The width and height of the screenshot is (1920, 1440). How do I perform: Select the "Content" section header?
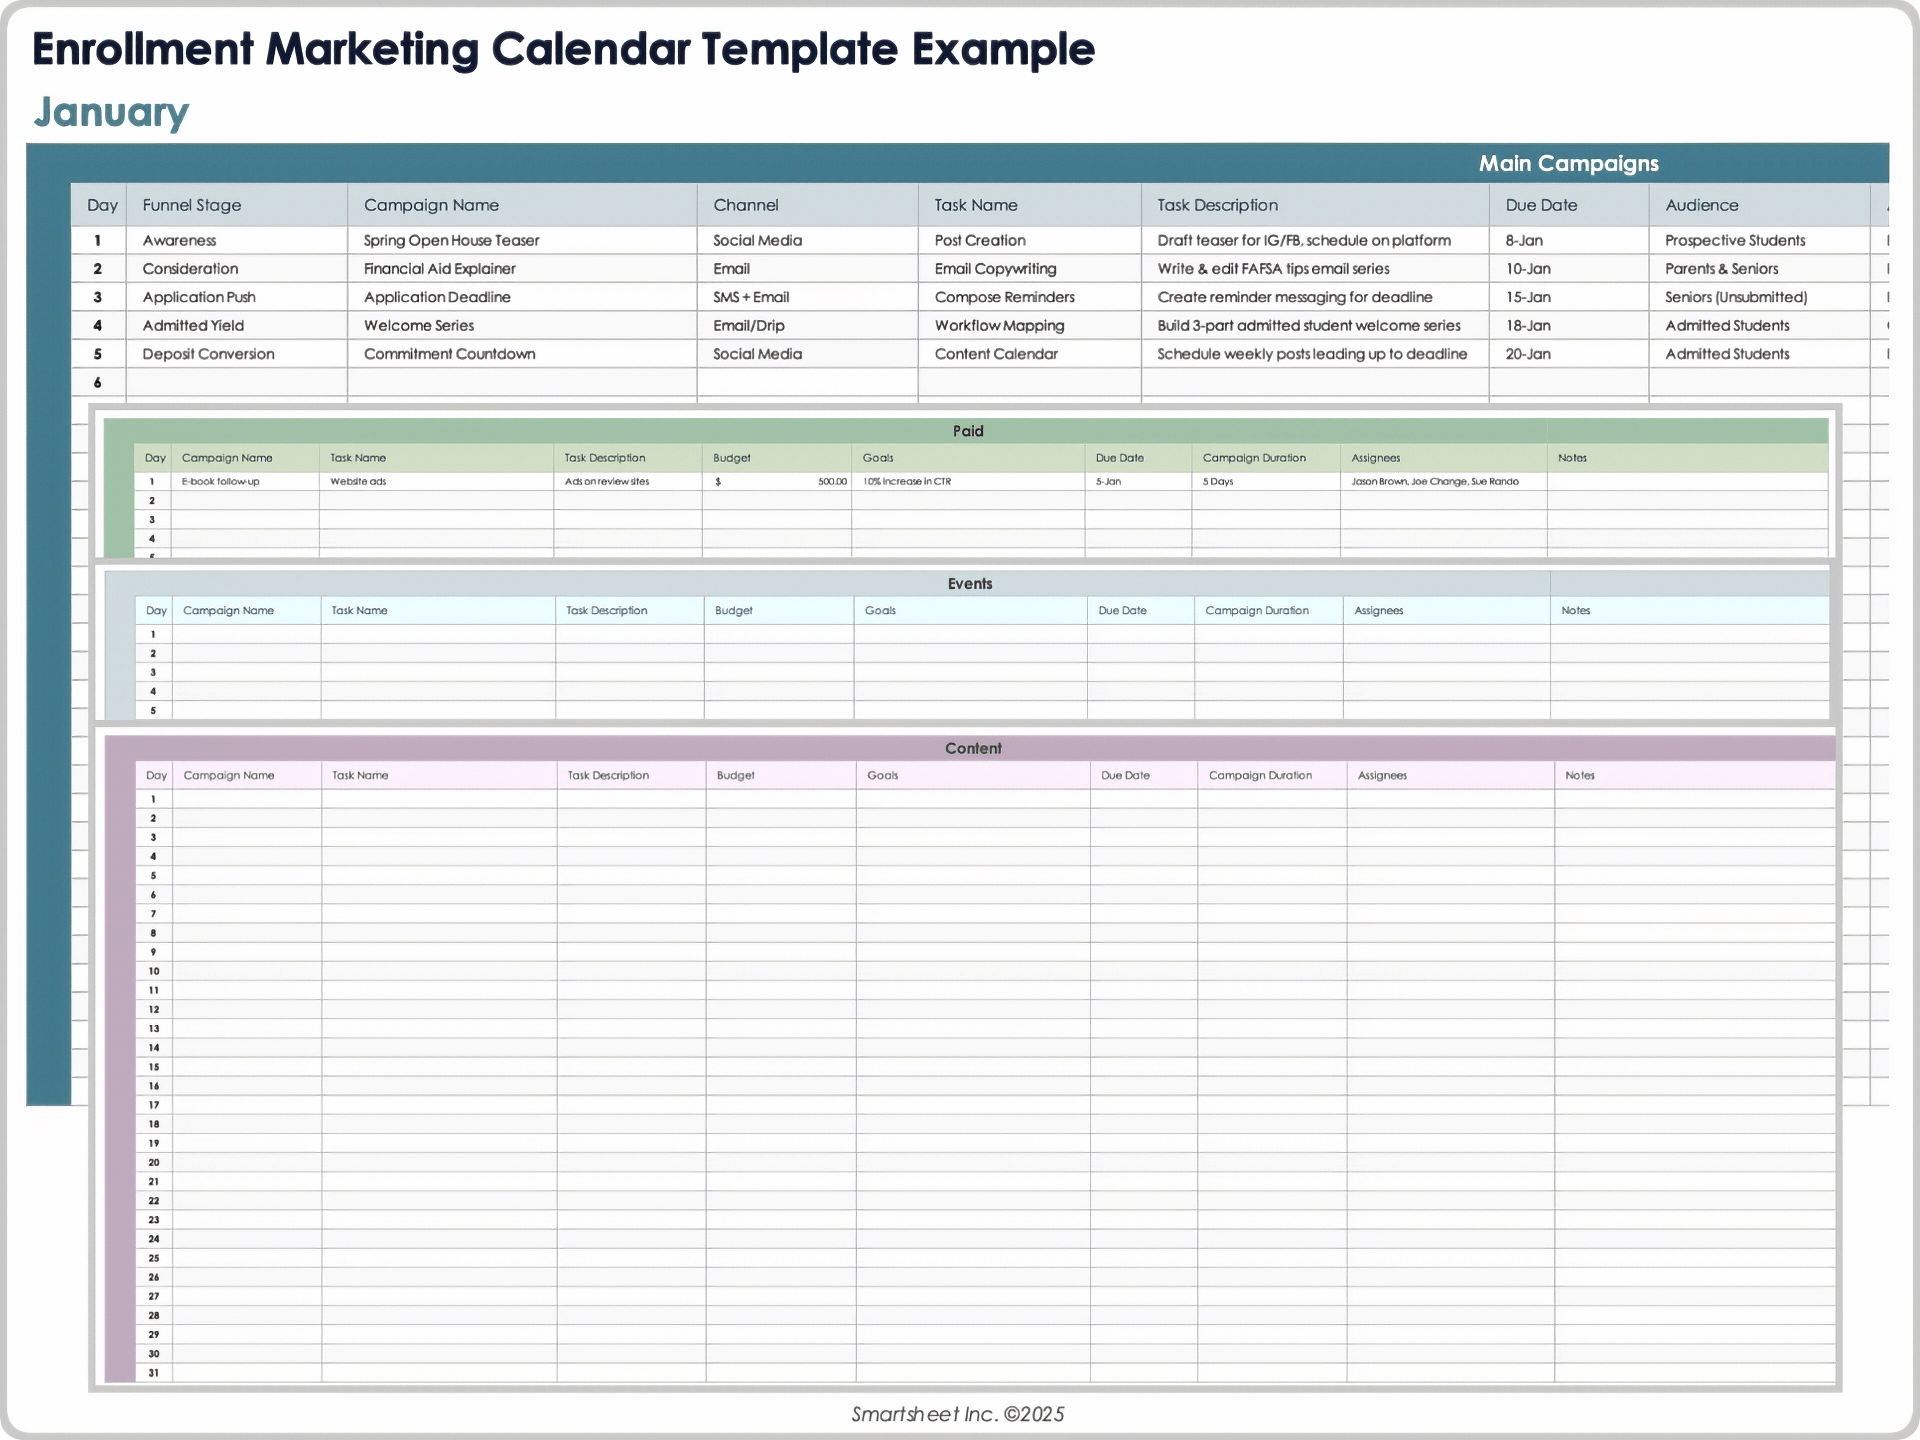972,747
